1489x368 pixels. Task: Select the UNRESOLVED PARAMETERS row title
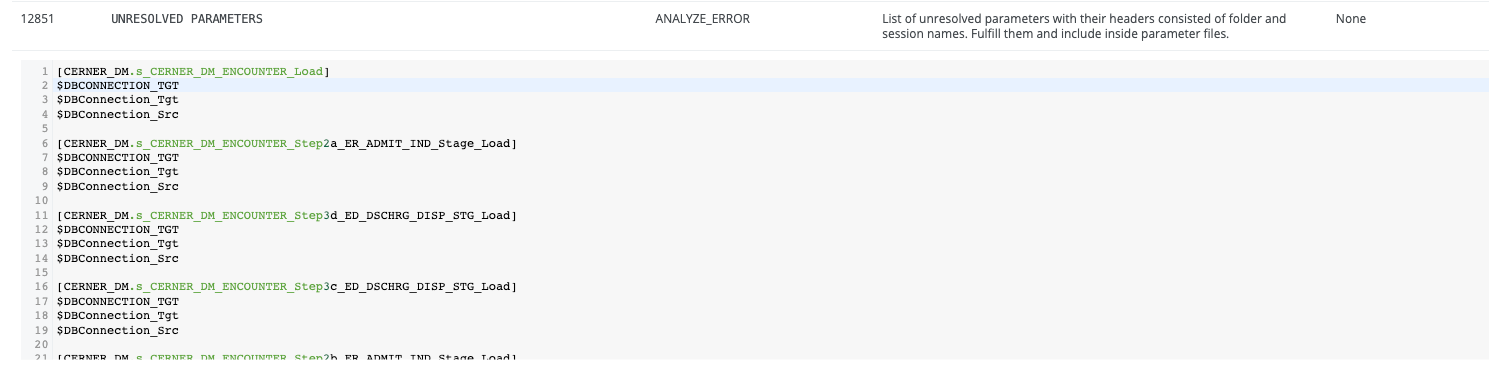[187, 19]
